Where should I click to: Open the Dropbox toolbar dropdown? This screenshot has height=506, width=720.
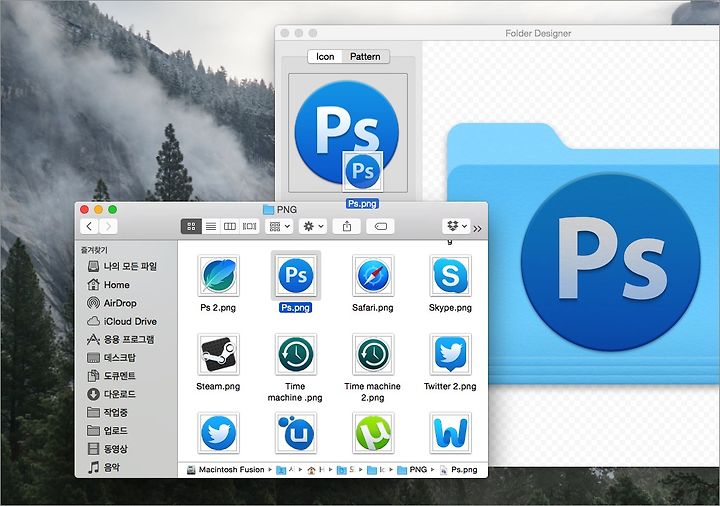[x=456, y=226]
